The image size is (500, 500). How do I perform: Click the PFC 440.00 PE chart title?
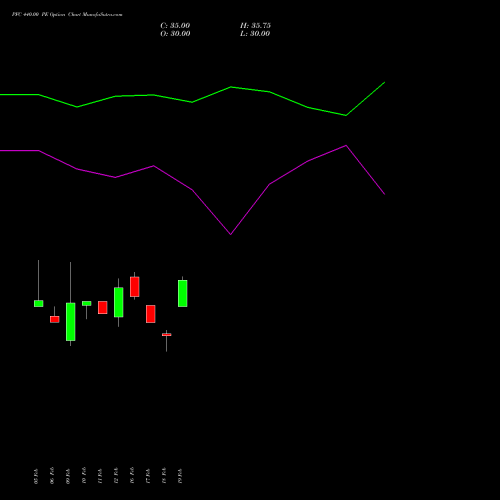pyautogui.click(x=67, y=15)
